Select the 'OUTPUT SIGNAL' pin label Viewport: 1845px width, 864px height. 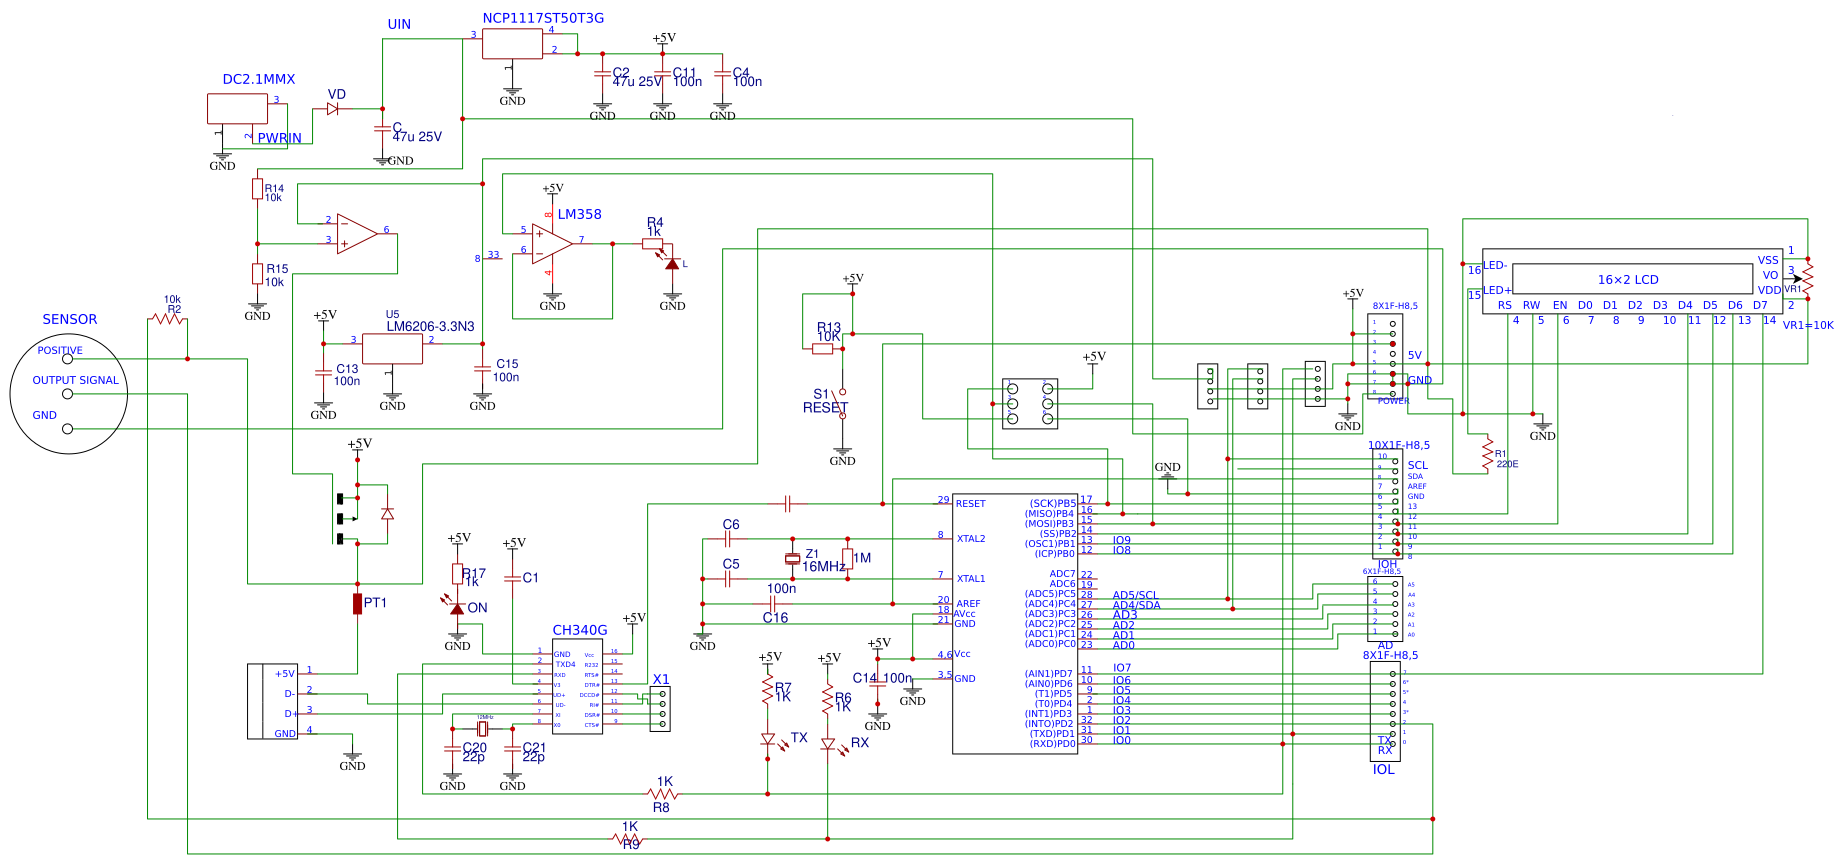(x=75, y=380)
